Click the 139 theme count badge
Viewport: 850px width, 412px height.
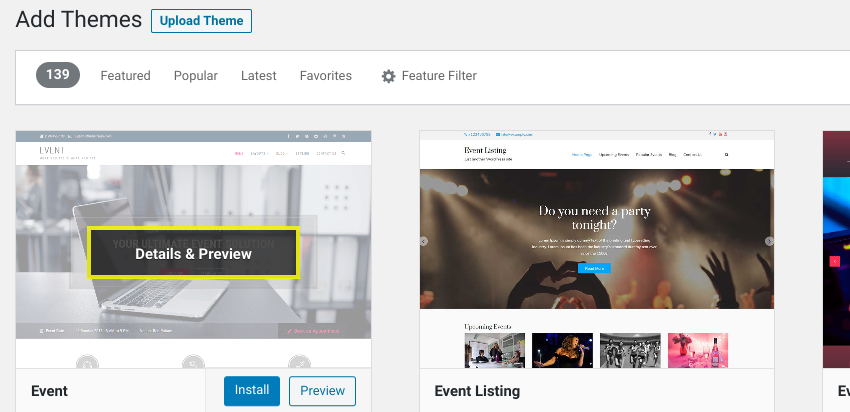click(58, 75)
